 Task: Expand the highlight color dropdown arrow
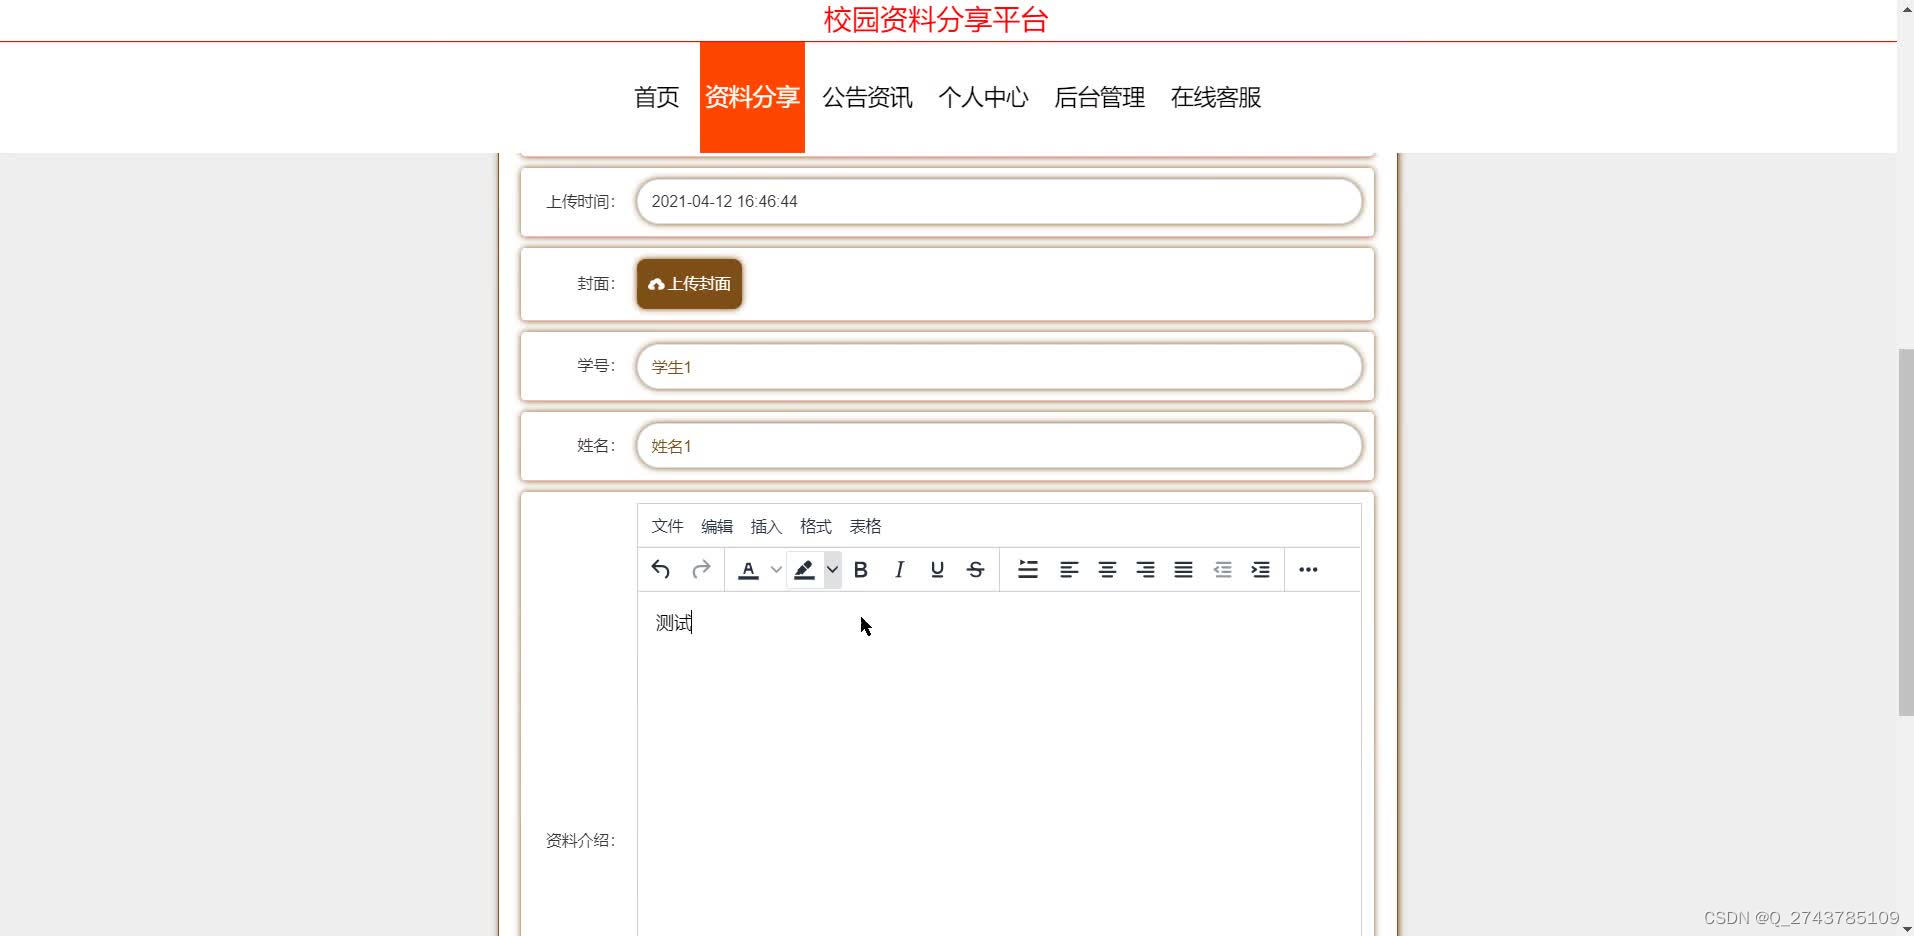click(x=832, y=570)
